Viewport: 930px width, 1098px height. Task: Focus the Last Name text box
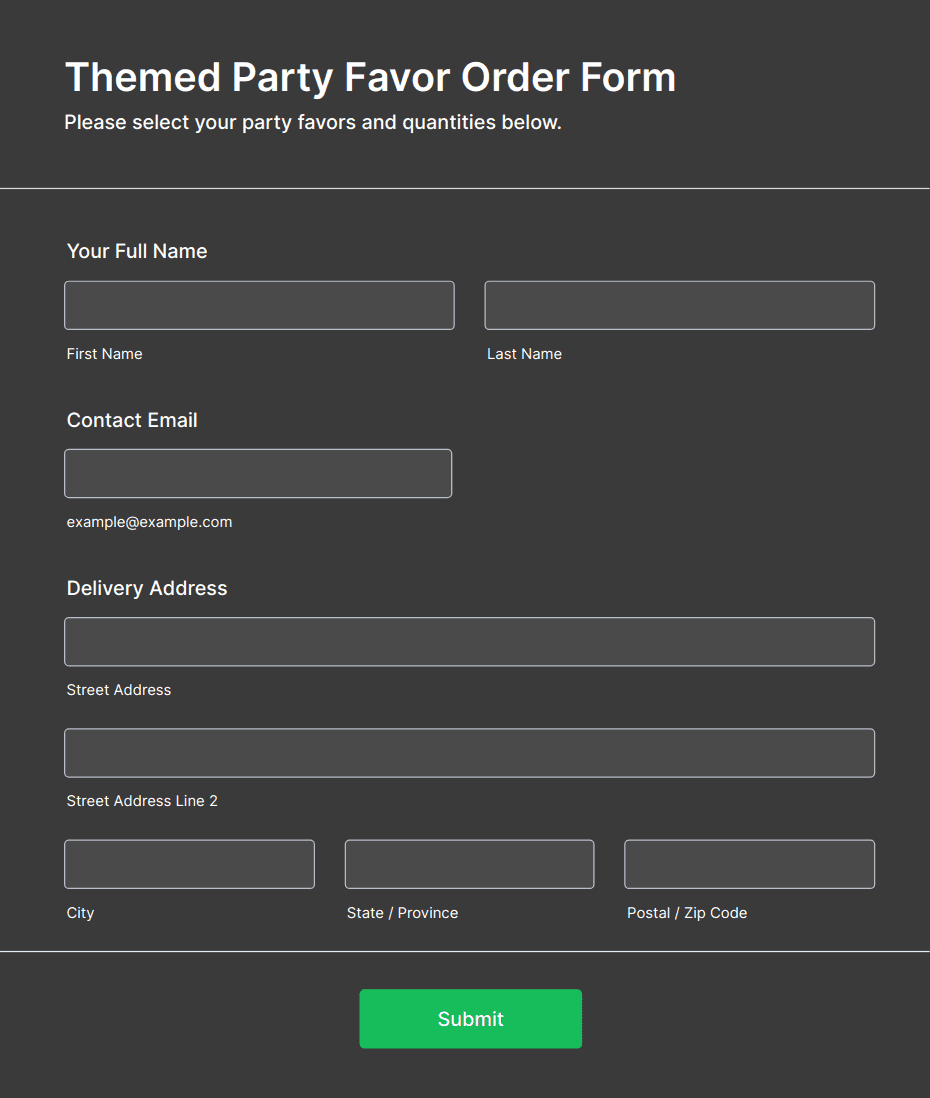click(x=679, y=305)
